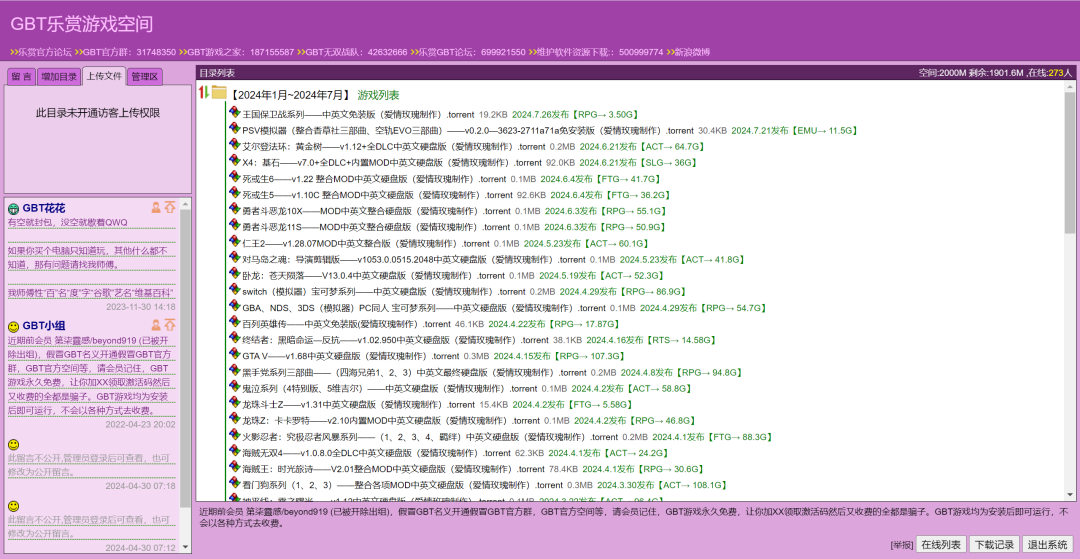Click the message panel scrollbar up arrow
This screenshot has height=559, width=1080.
click(185, 204)
